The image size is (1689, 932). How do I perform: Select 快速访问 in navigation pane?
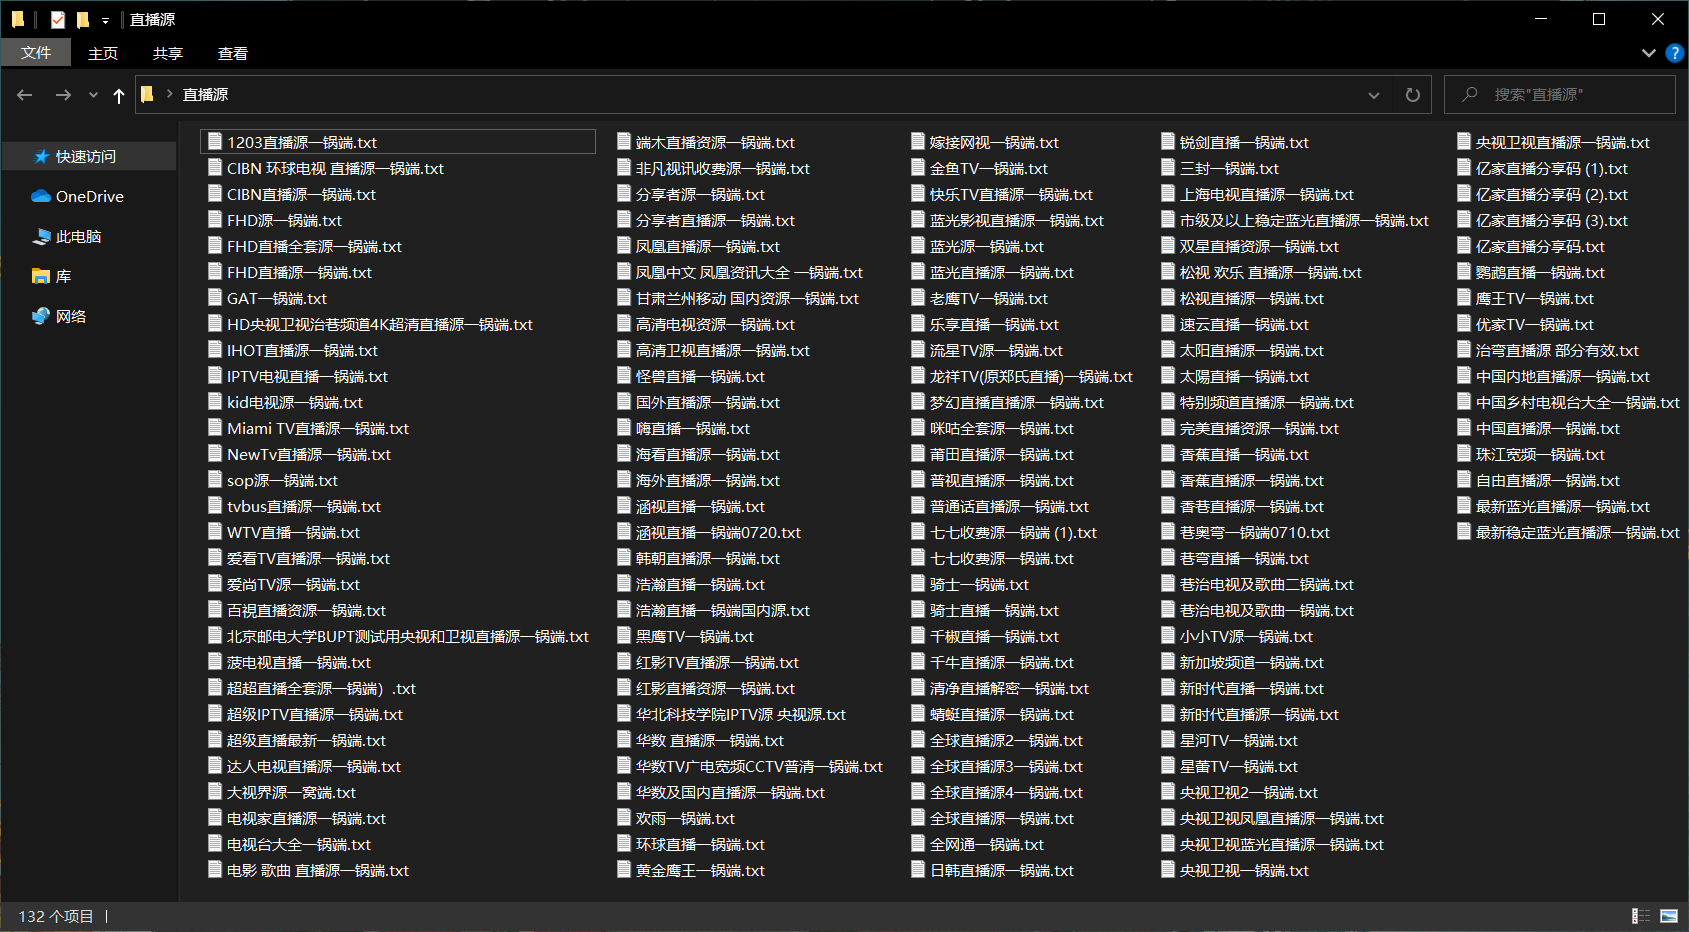pyautogui.click(x=87, y=156)
